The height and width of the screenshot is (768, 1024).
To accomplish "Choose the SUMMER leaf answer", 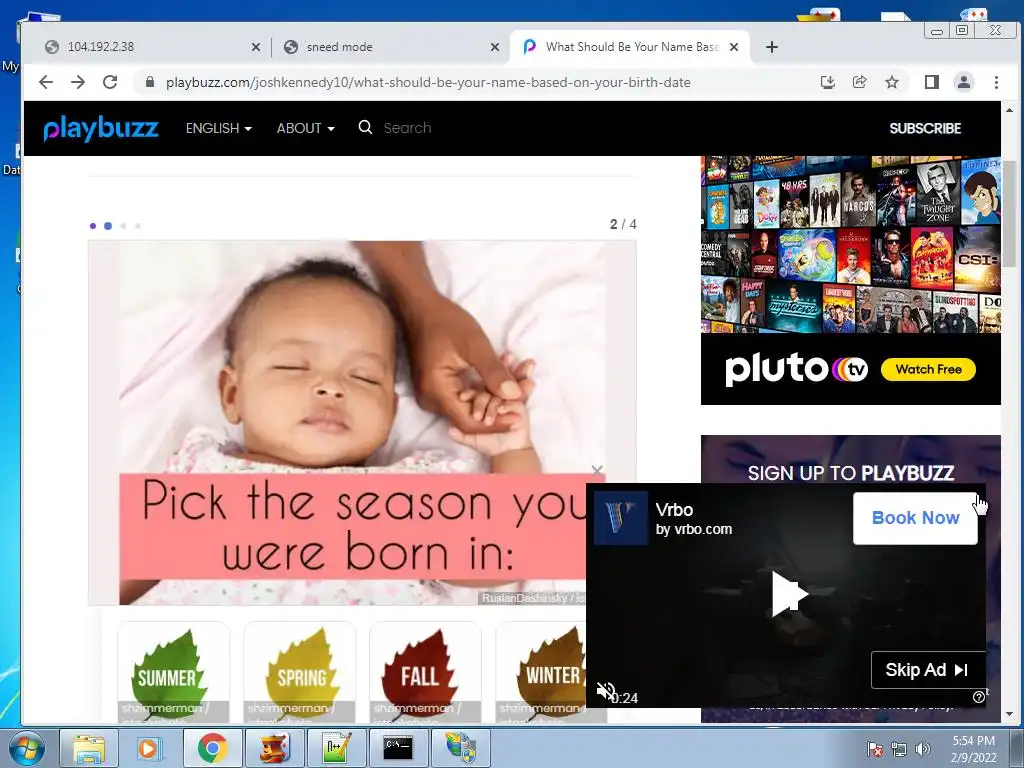I will (173, 673).
